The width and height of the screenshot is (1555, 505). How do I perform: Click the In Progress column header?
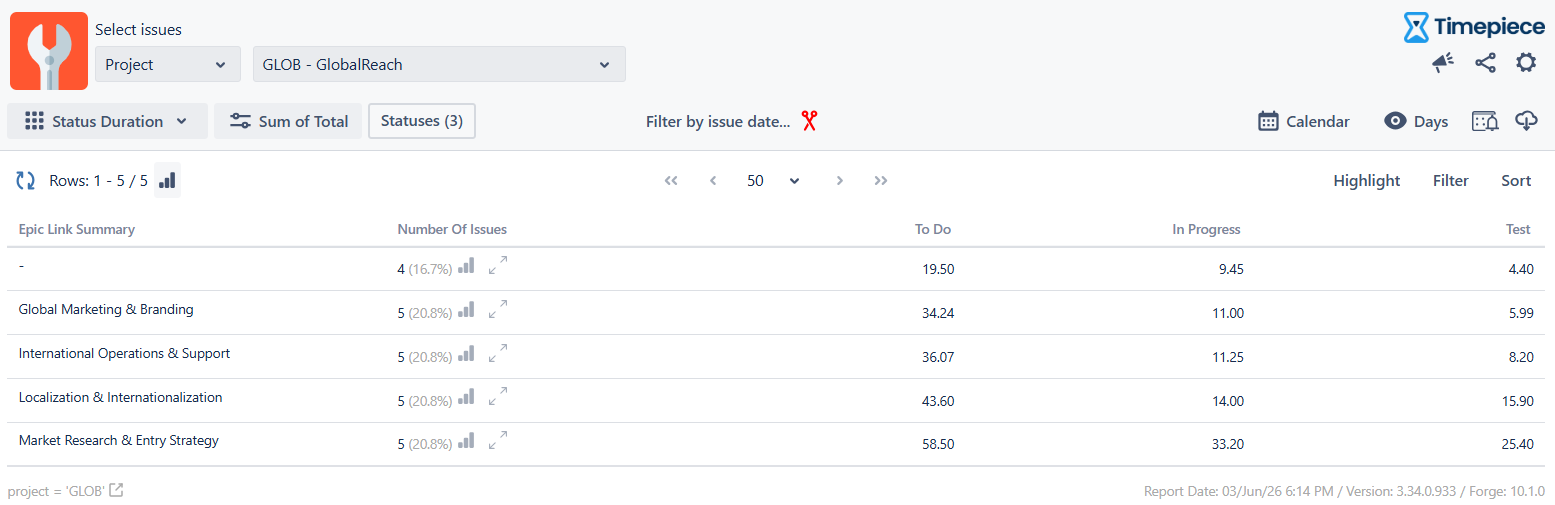coord(1206,229)
